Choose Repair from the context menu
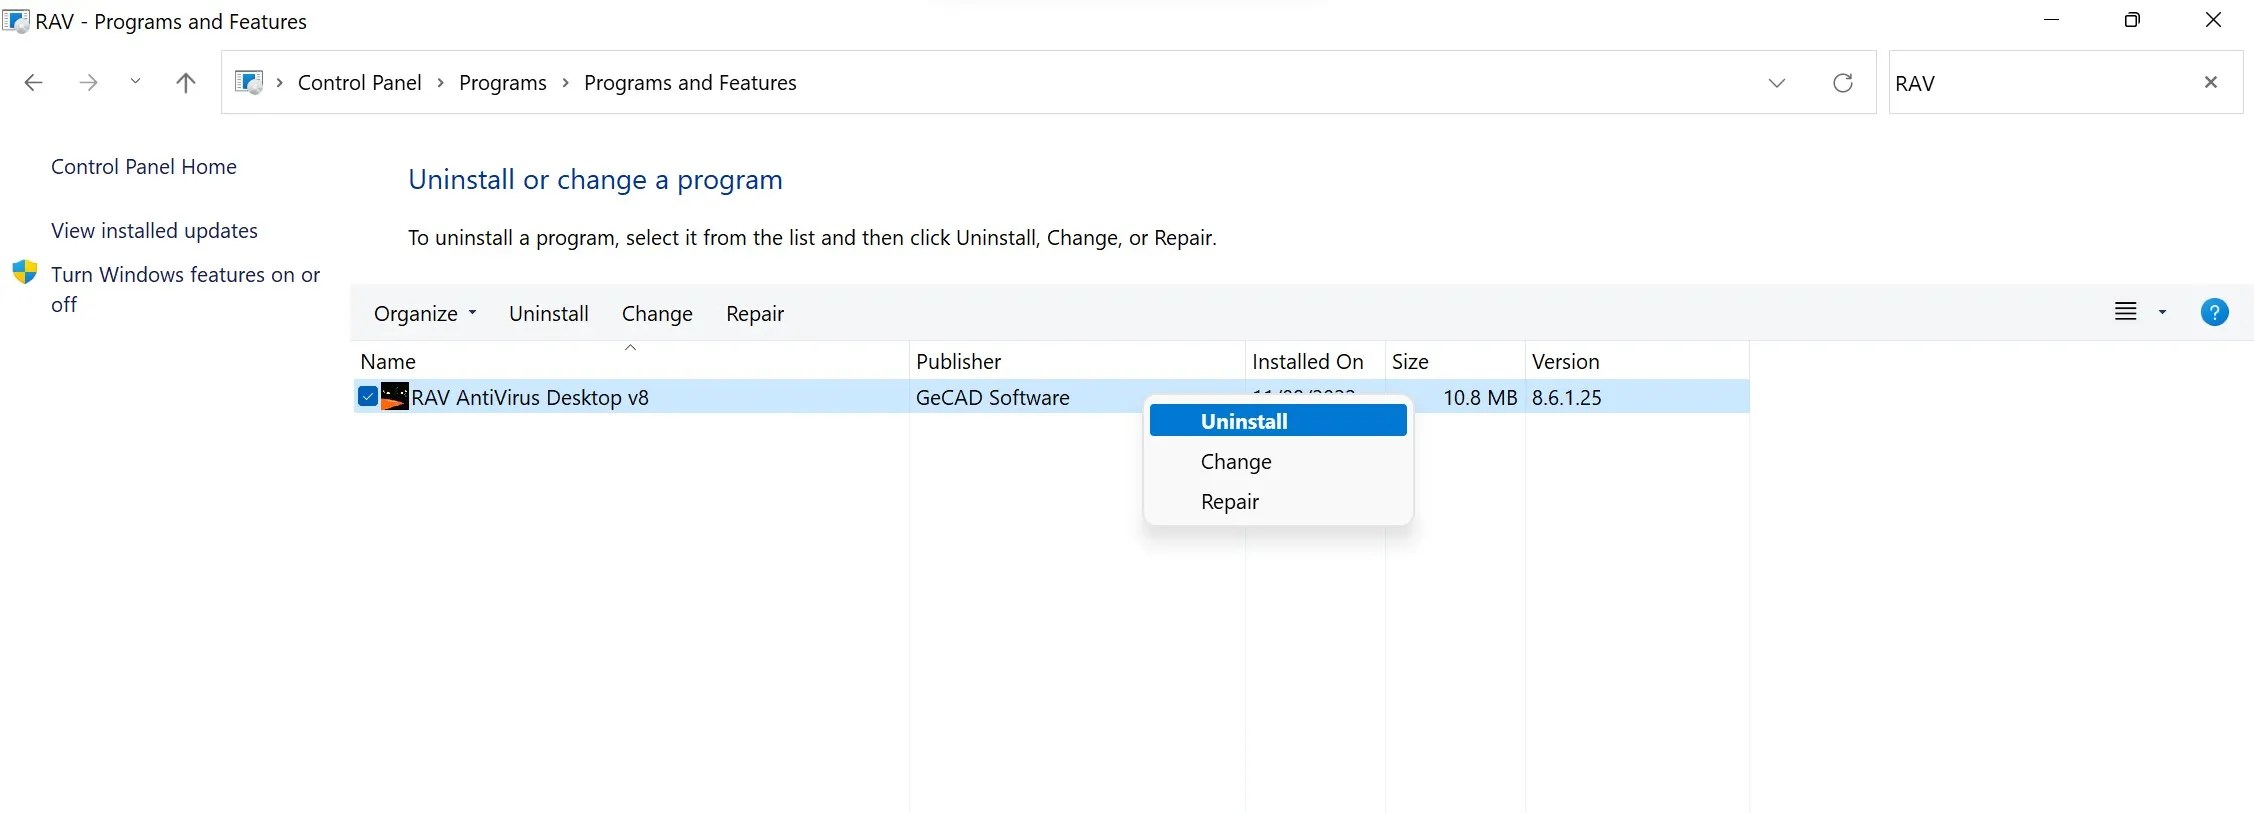 [x=1278, y=502]
